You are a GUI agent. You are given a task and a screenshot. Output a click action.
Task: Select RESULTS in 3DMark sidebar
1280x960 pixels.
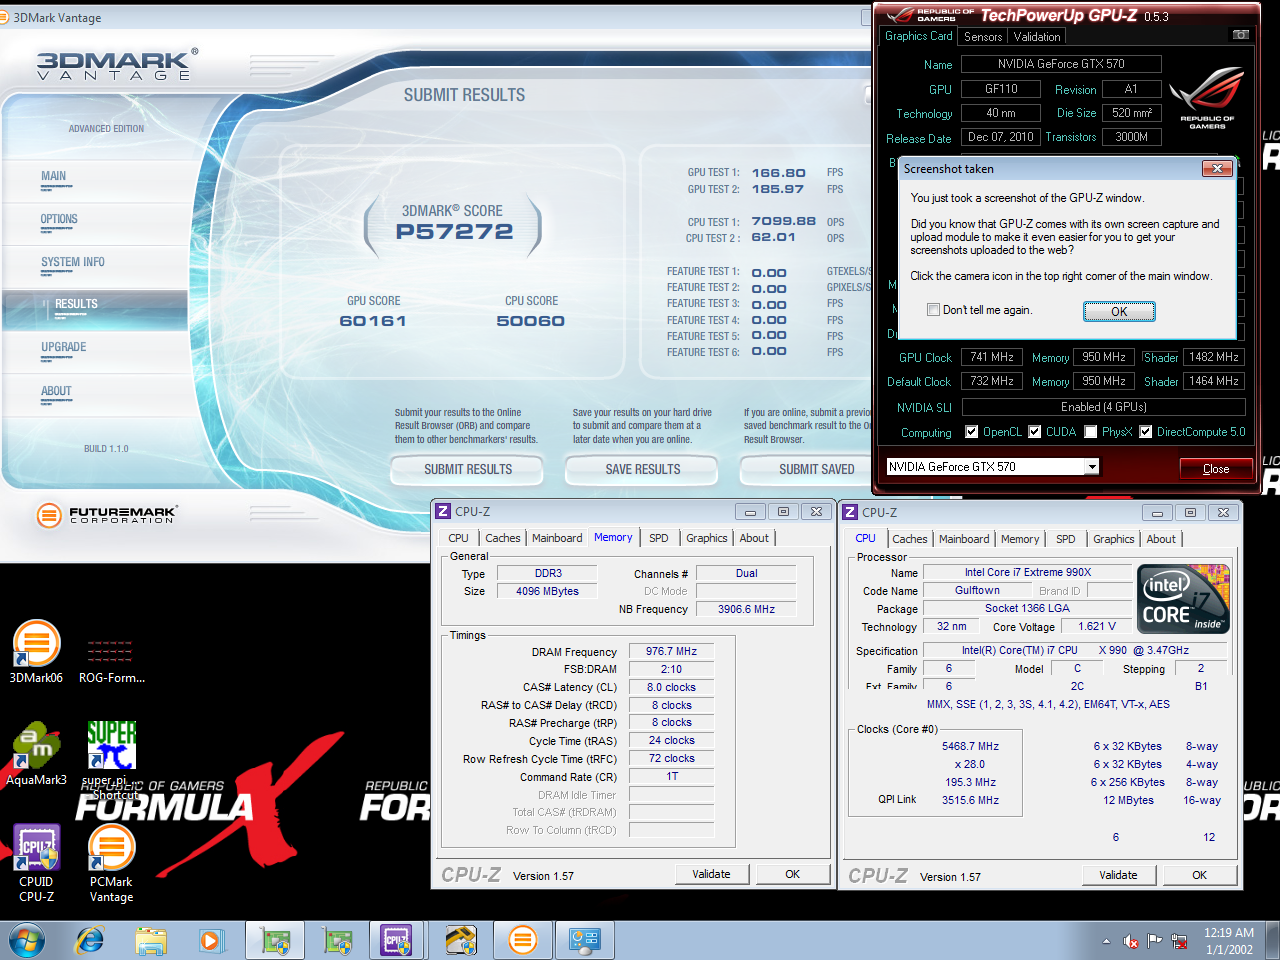pyautogui.click(x=96, y=310)
